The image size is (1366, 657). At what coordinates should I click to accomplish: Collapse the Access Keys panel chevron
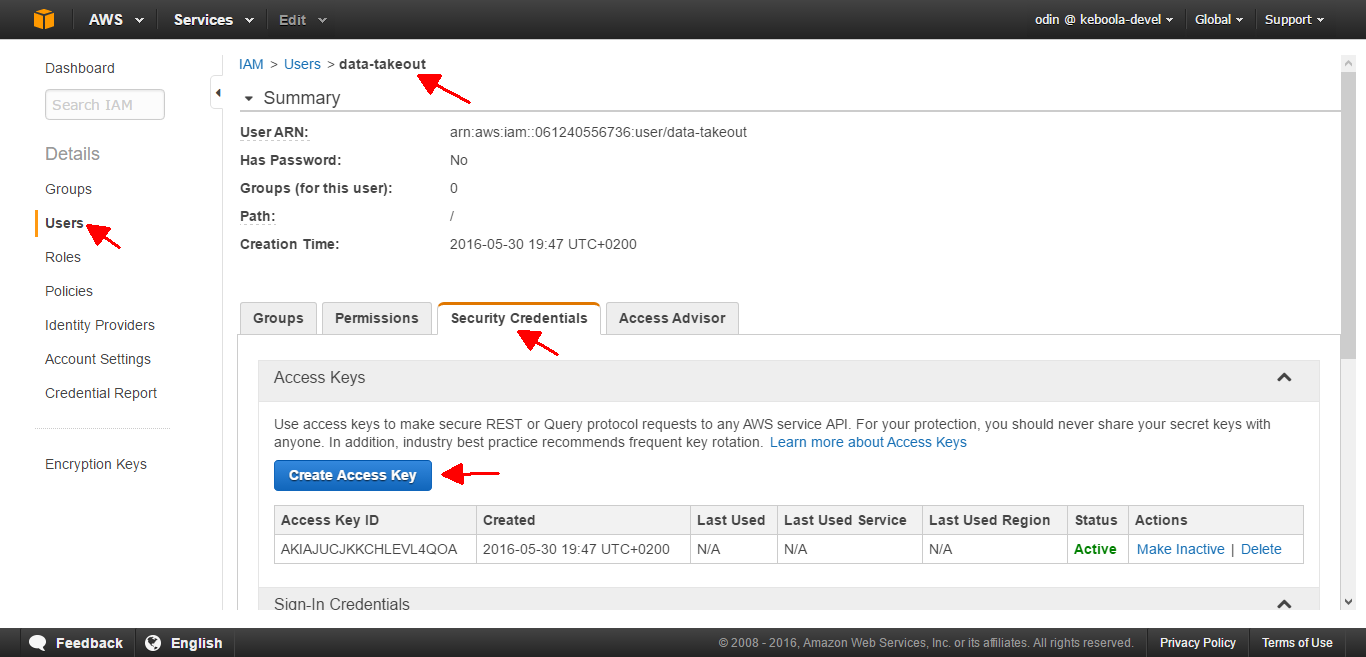(1284, 377)
